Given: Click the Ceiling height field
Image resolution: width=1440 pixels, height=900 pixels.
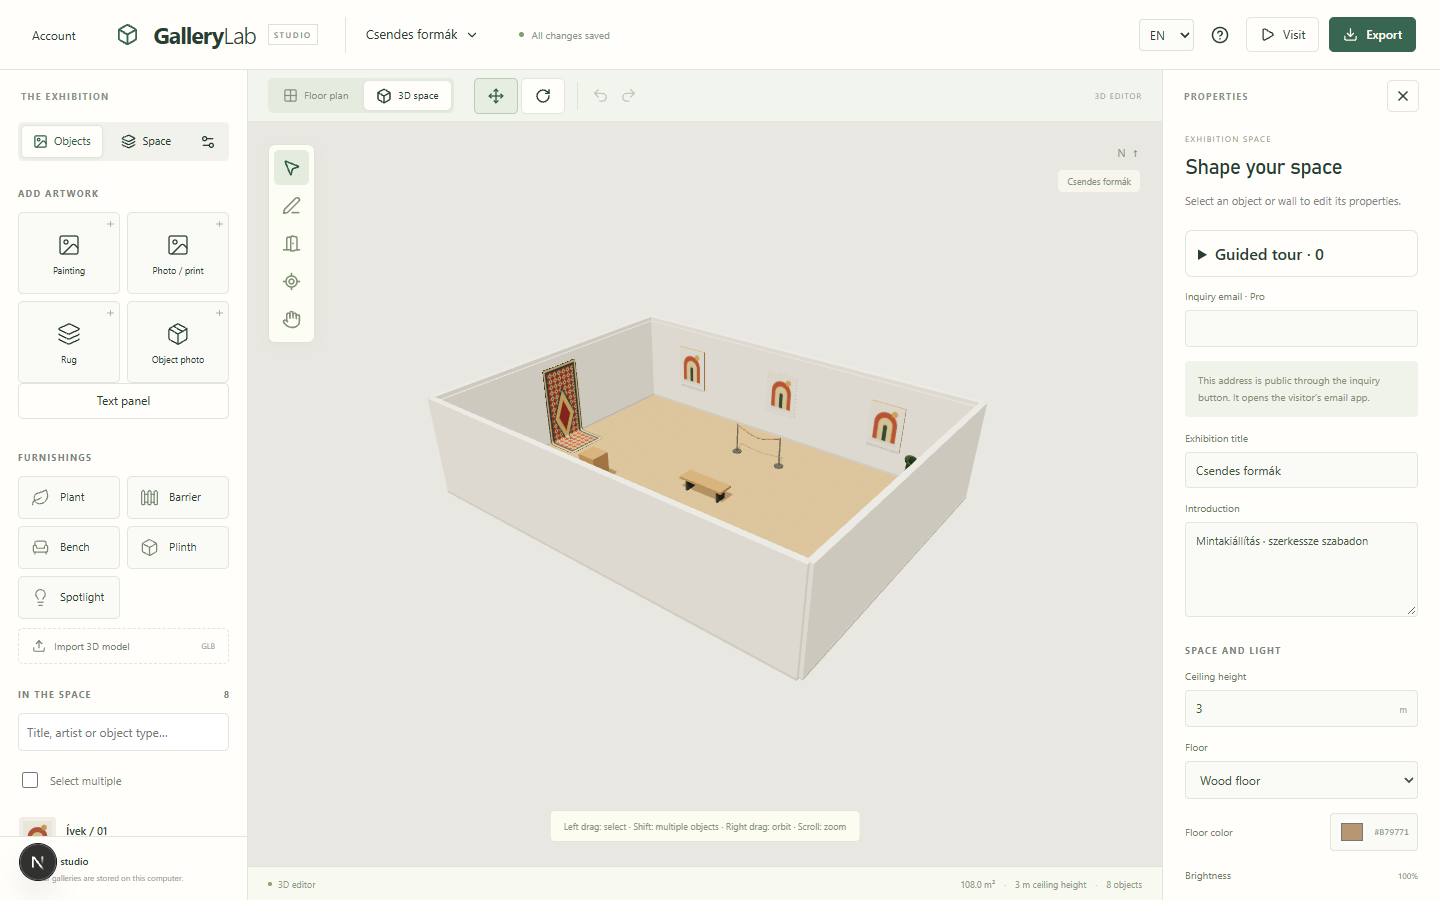Looking at the screenshot, I should coord(1301,709).
